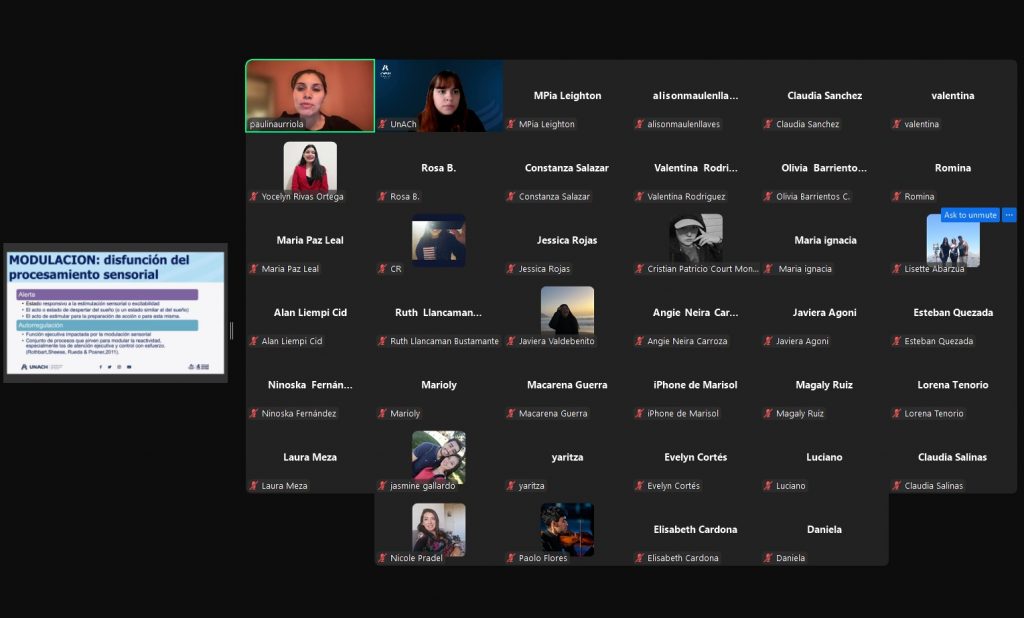This screenshot has height=618, width=1024.
Task: Select Nicole Pradel's profile photo tile
Action: (438, 527)
